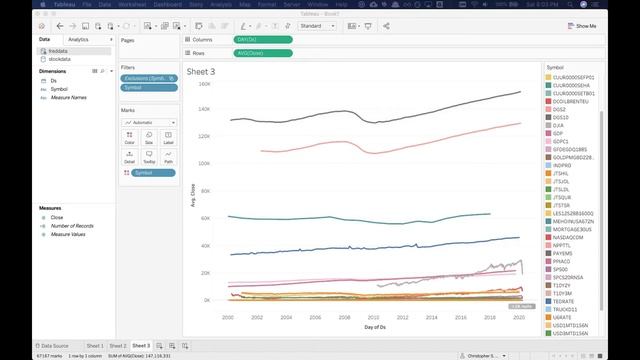640x360 pixels.
Task: Select the Symbol dimension field
Action: tap(59, 89)
